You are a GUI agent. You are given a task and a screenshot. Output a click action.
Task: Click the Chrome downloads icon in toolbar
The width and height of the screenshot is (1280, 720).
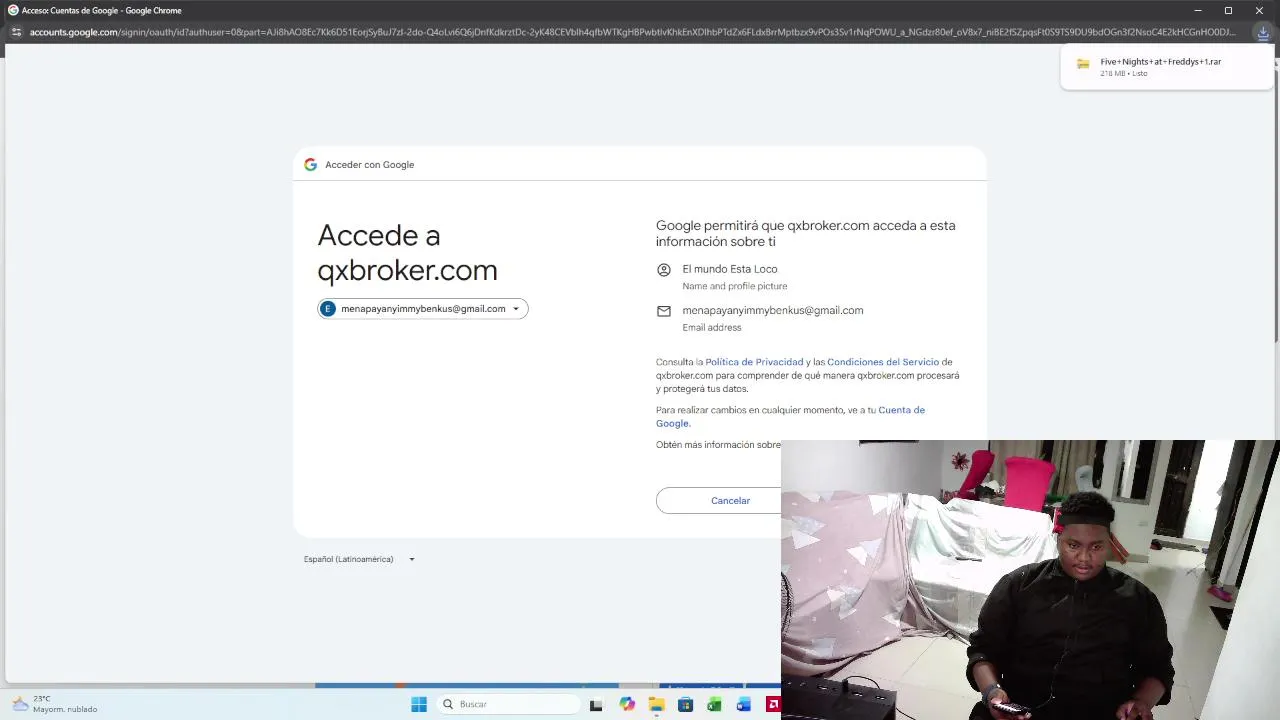point(1263,32)
